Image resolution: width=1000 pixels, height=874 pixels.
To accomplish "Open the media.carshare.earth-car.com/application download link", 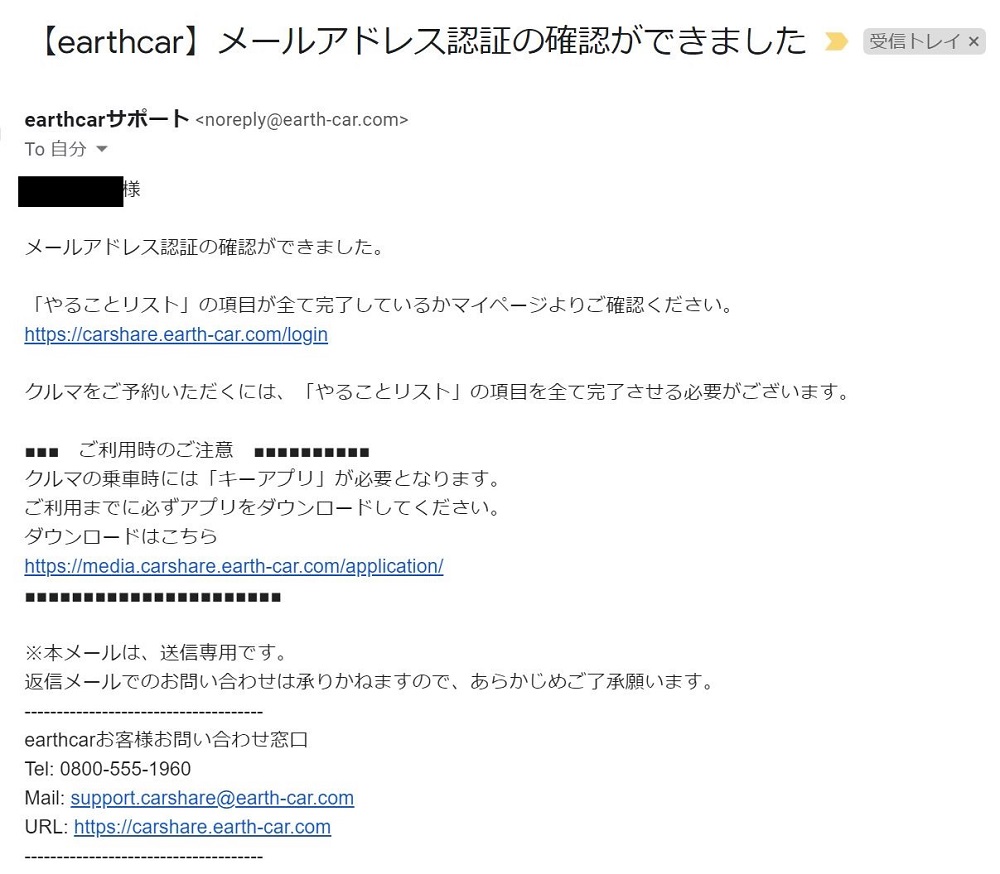I will tap(234, 566).
